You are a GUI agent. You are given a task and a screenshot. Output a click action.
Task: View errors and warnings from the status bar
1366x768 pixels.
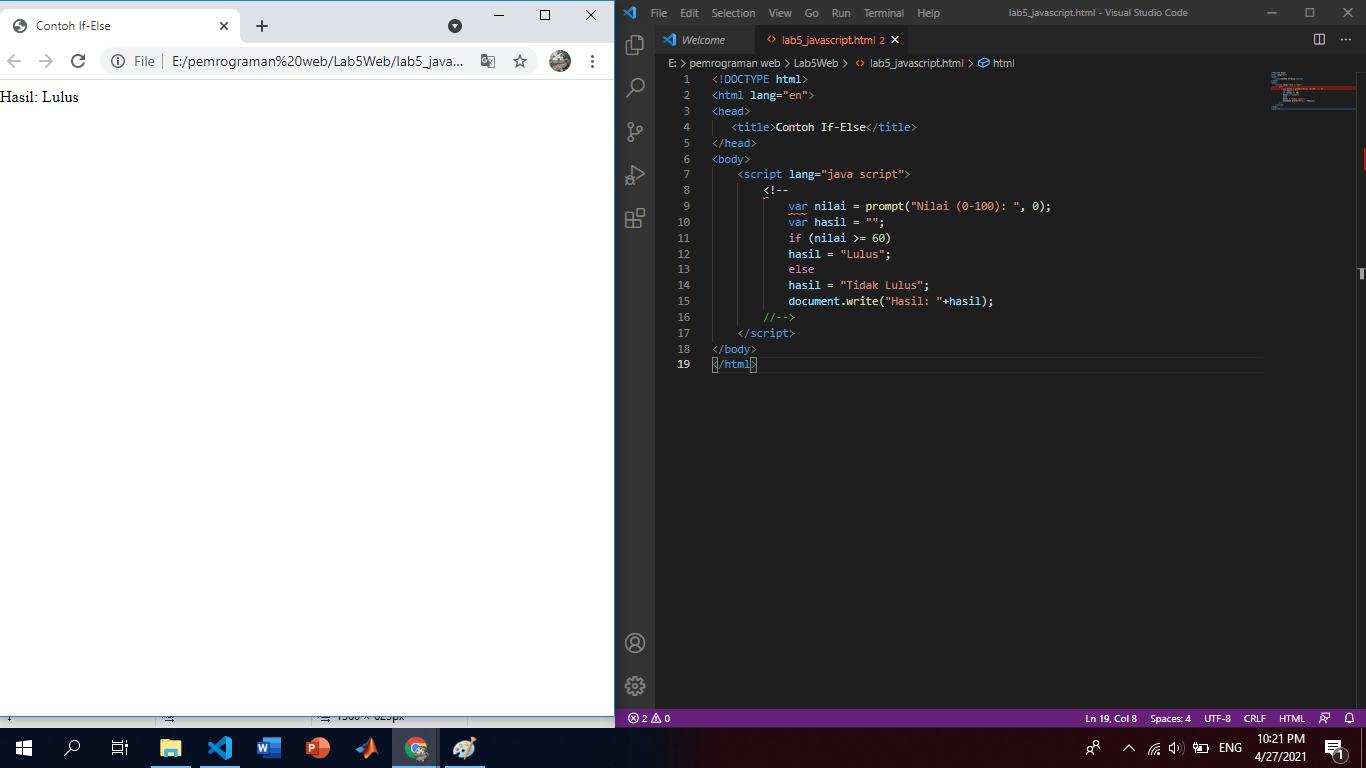(646, 718)
